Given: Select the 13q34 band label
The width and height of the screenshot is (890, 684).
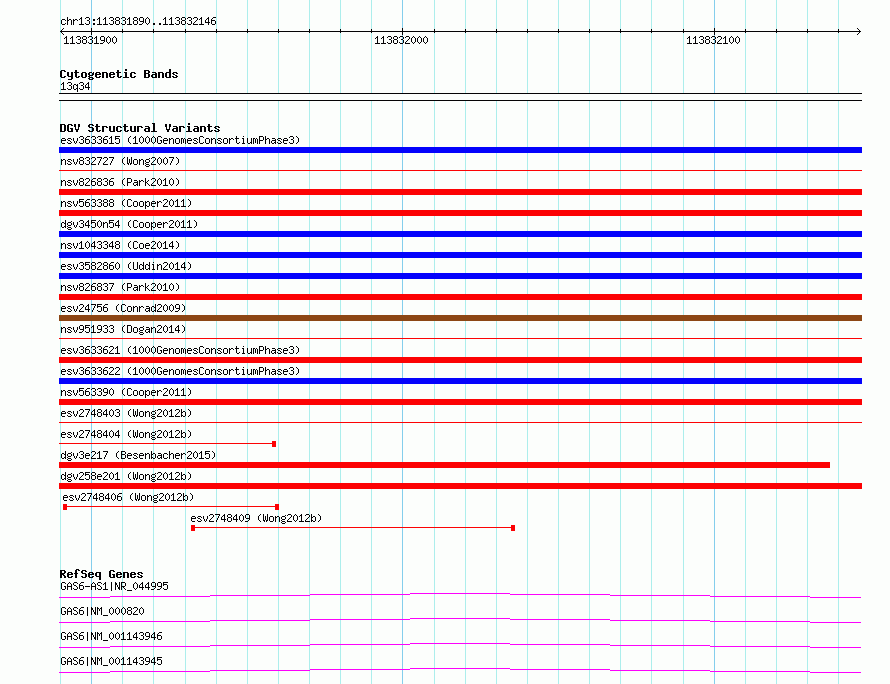Looking at the screenshot, I should pyautogui.click(x=75, y=86).
